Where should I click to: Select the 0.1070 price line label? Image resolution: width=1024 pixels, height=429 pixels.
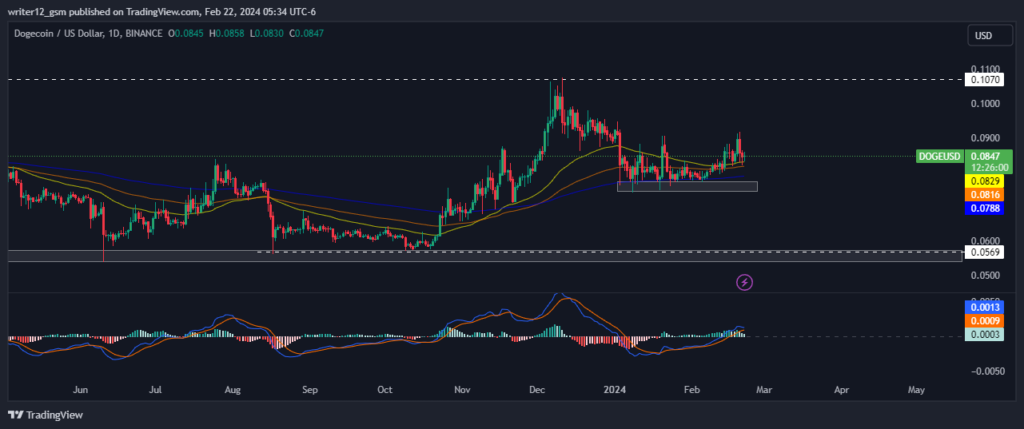[984, 80]
